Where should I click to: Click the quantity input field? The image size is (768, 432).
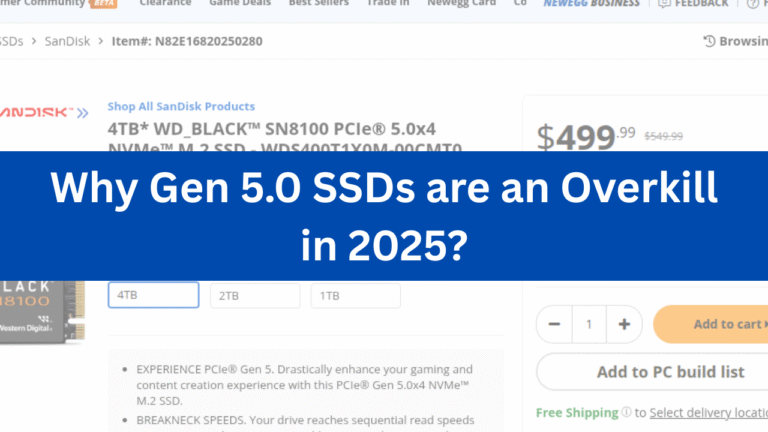[x=589, y=324]
